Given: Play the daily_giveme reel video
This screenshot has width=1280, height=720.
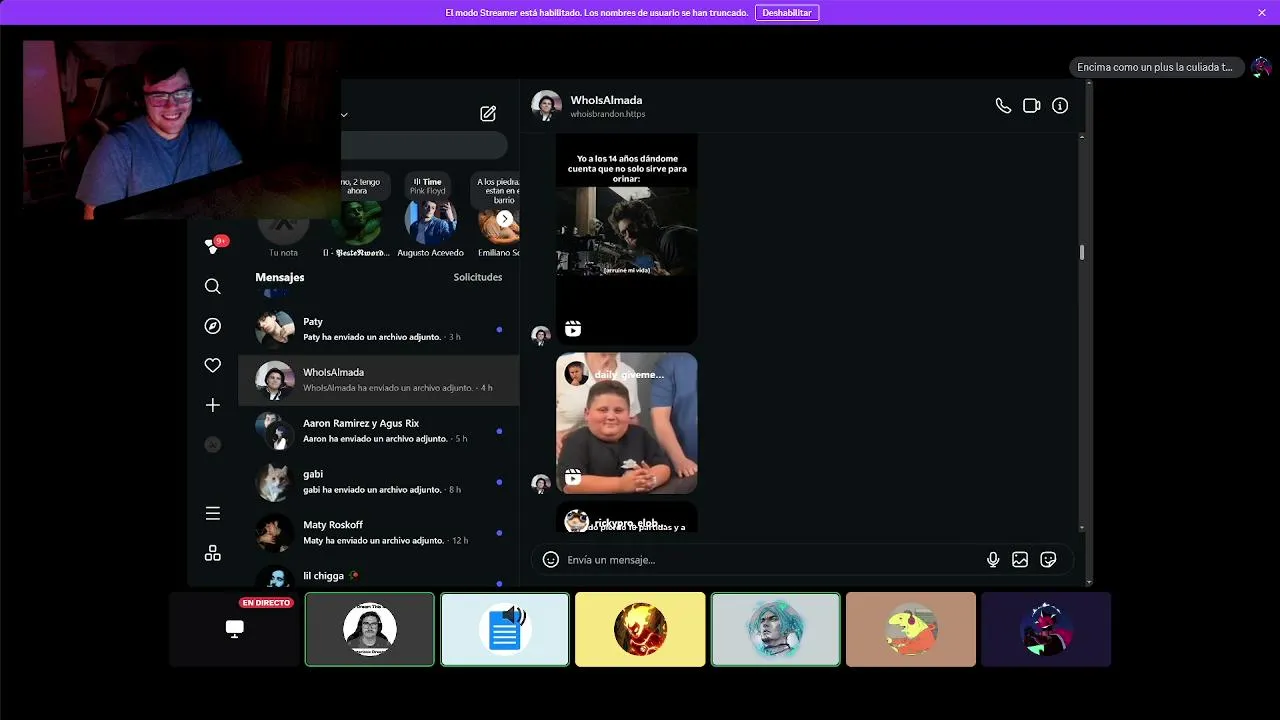Looking at the screenshot, I should tap(627, 423).
